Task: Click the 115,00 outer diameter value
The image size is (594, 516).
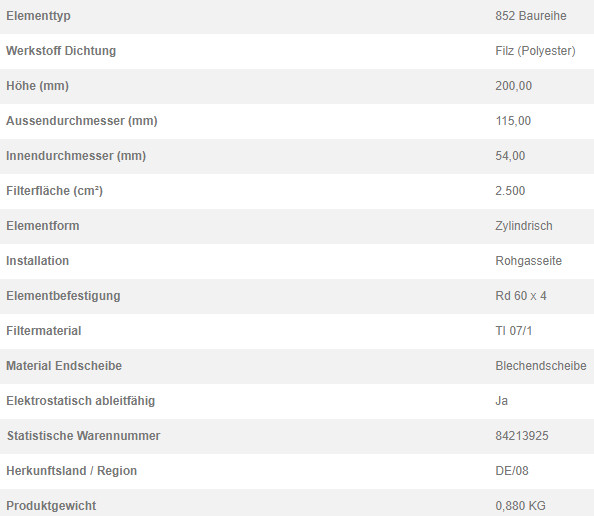Action: coord(513,121)
